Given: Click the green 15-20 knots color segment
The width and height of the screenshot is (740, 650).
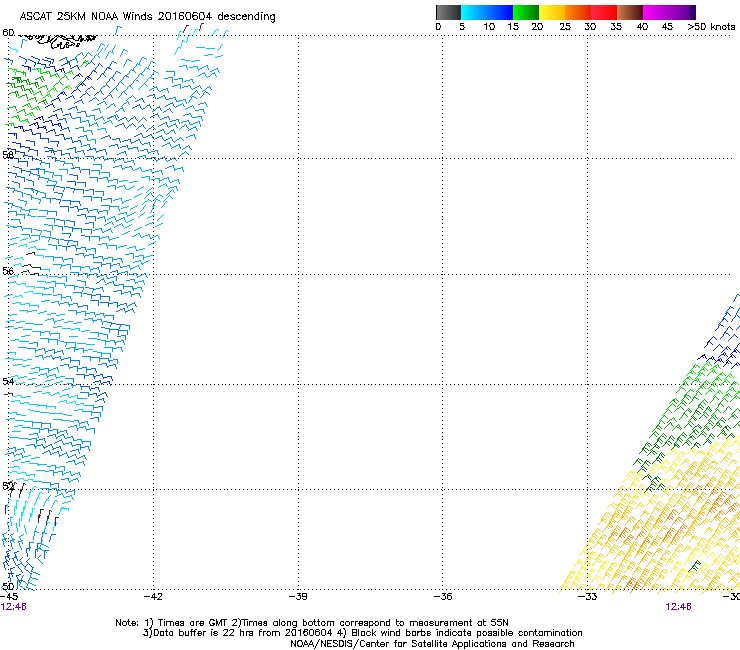Looking at the screenshot, I should [x=526, y=12].
